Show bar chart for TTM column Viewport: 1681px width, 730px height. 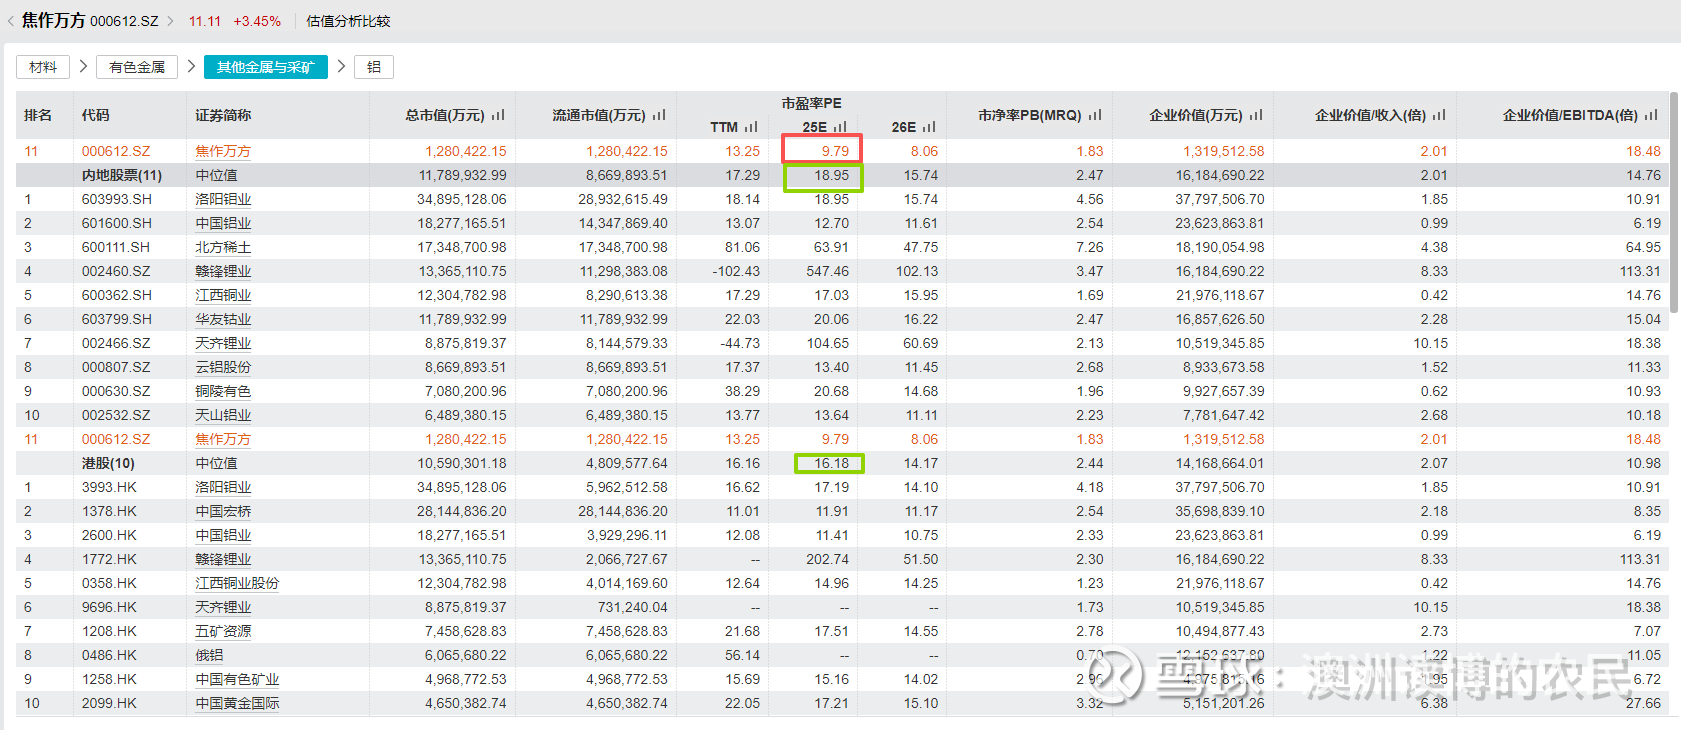click(x=751, y=127)
